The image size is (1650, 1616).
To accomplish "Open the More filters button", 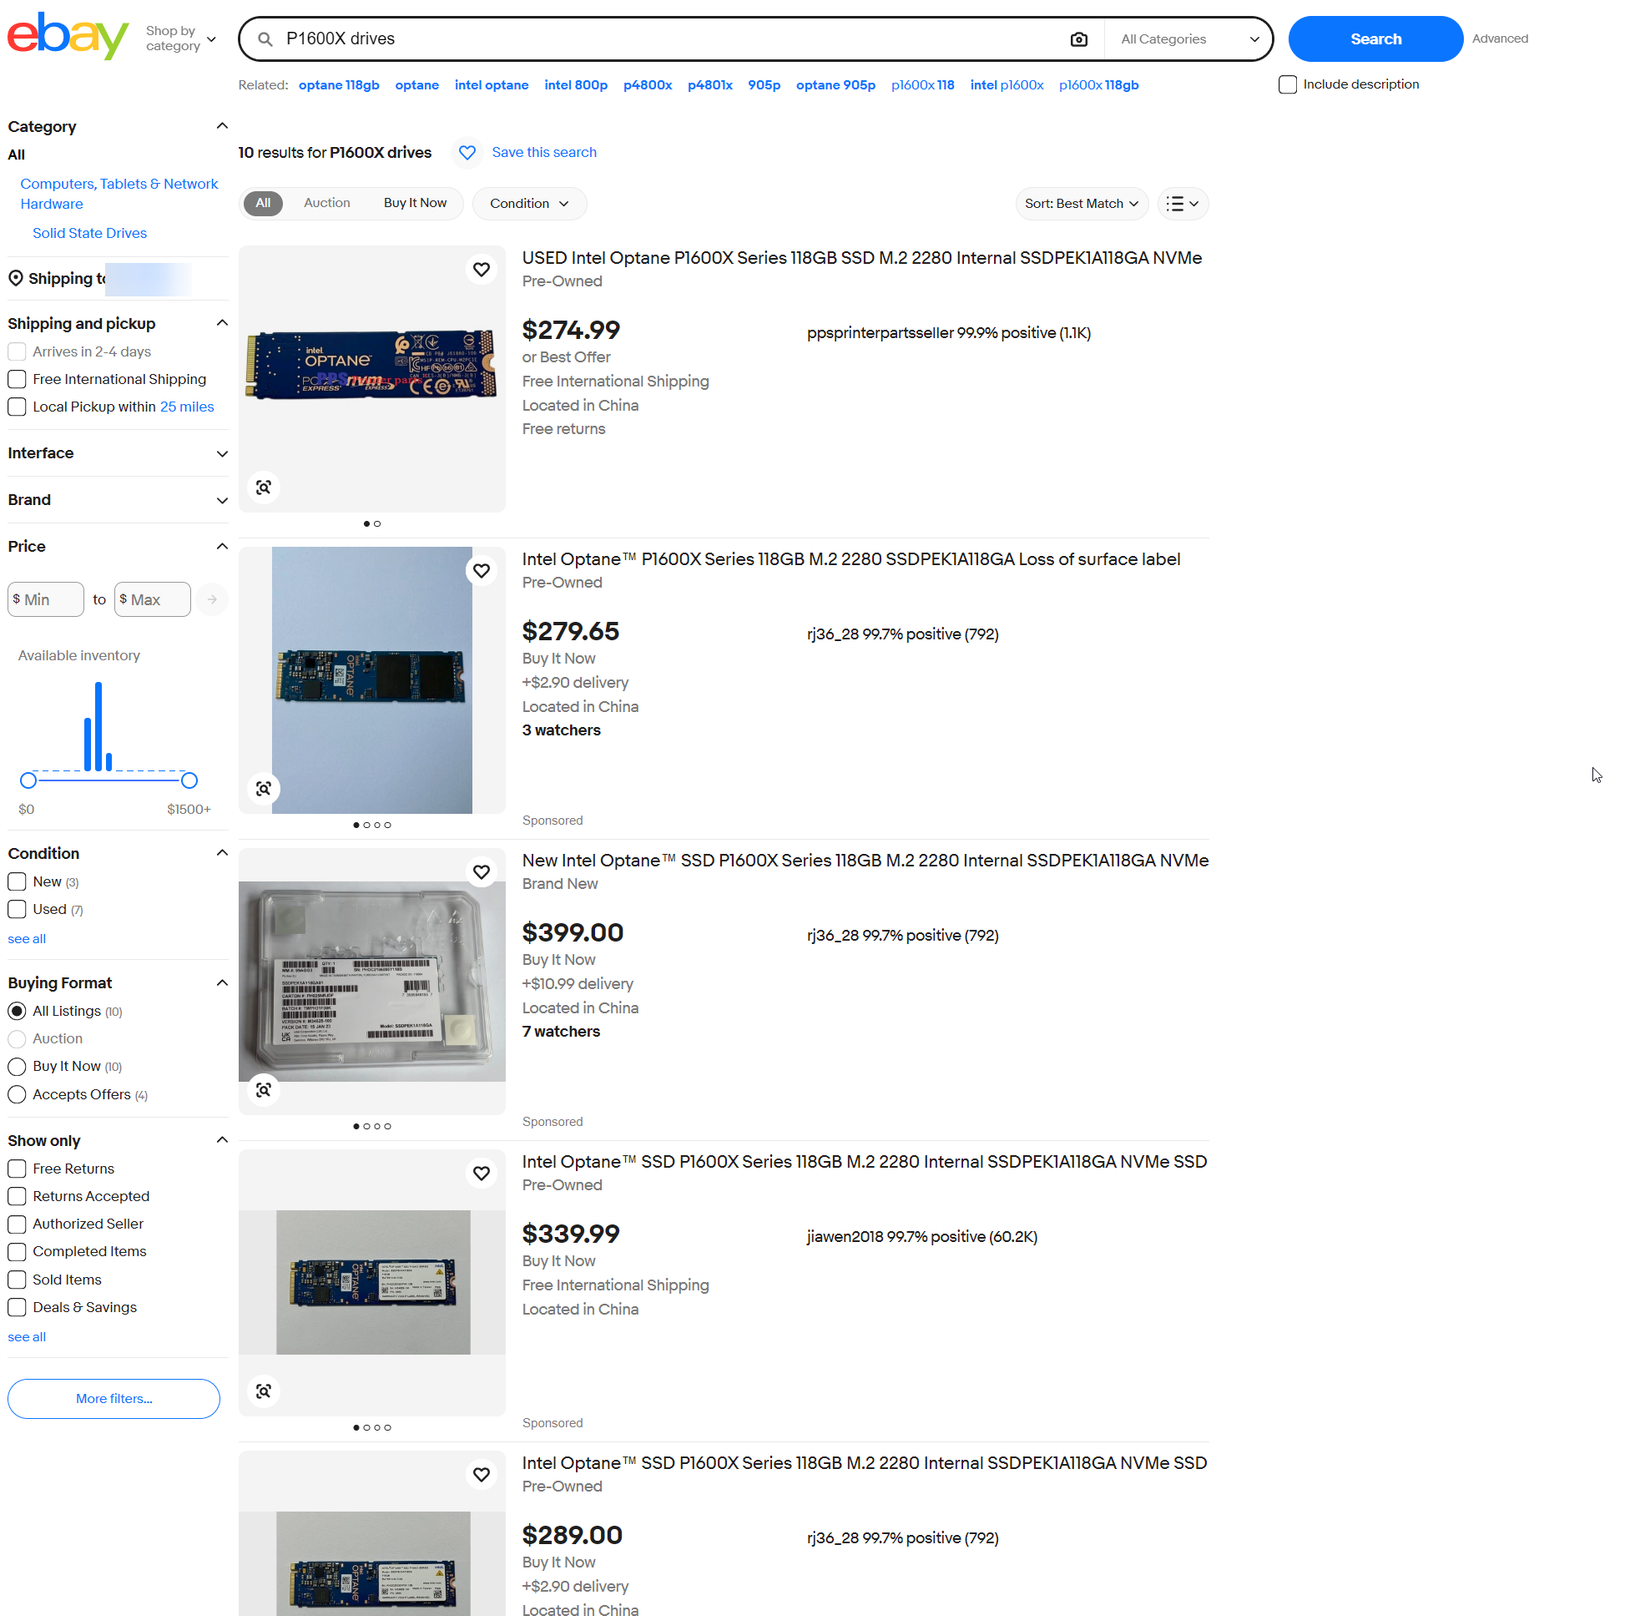I will 114,1399.
